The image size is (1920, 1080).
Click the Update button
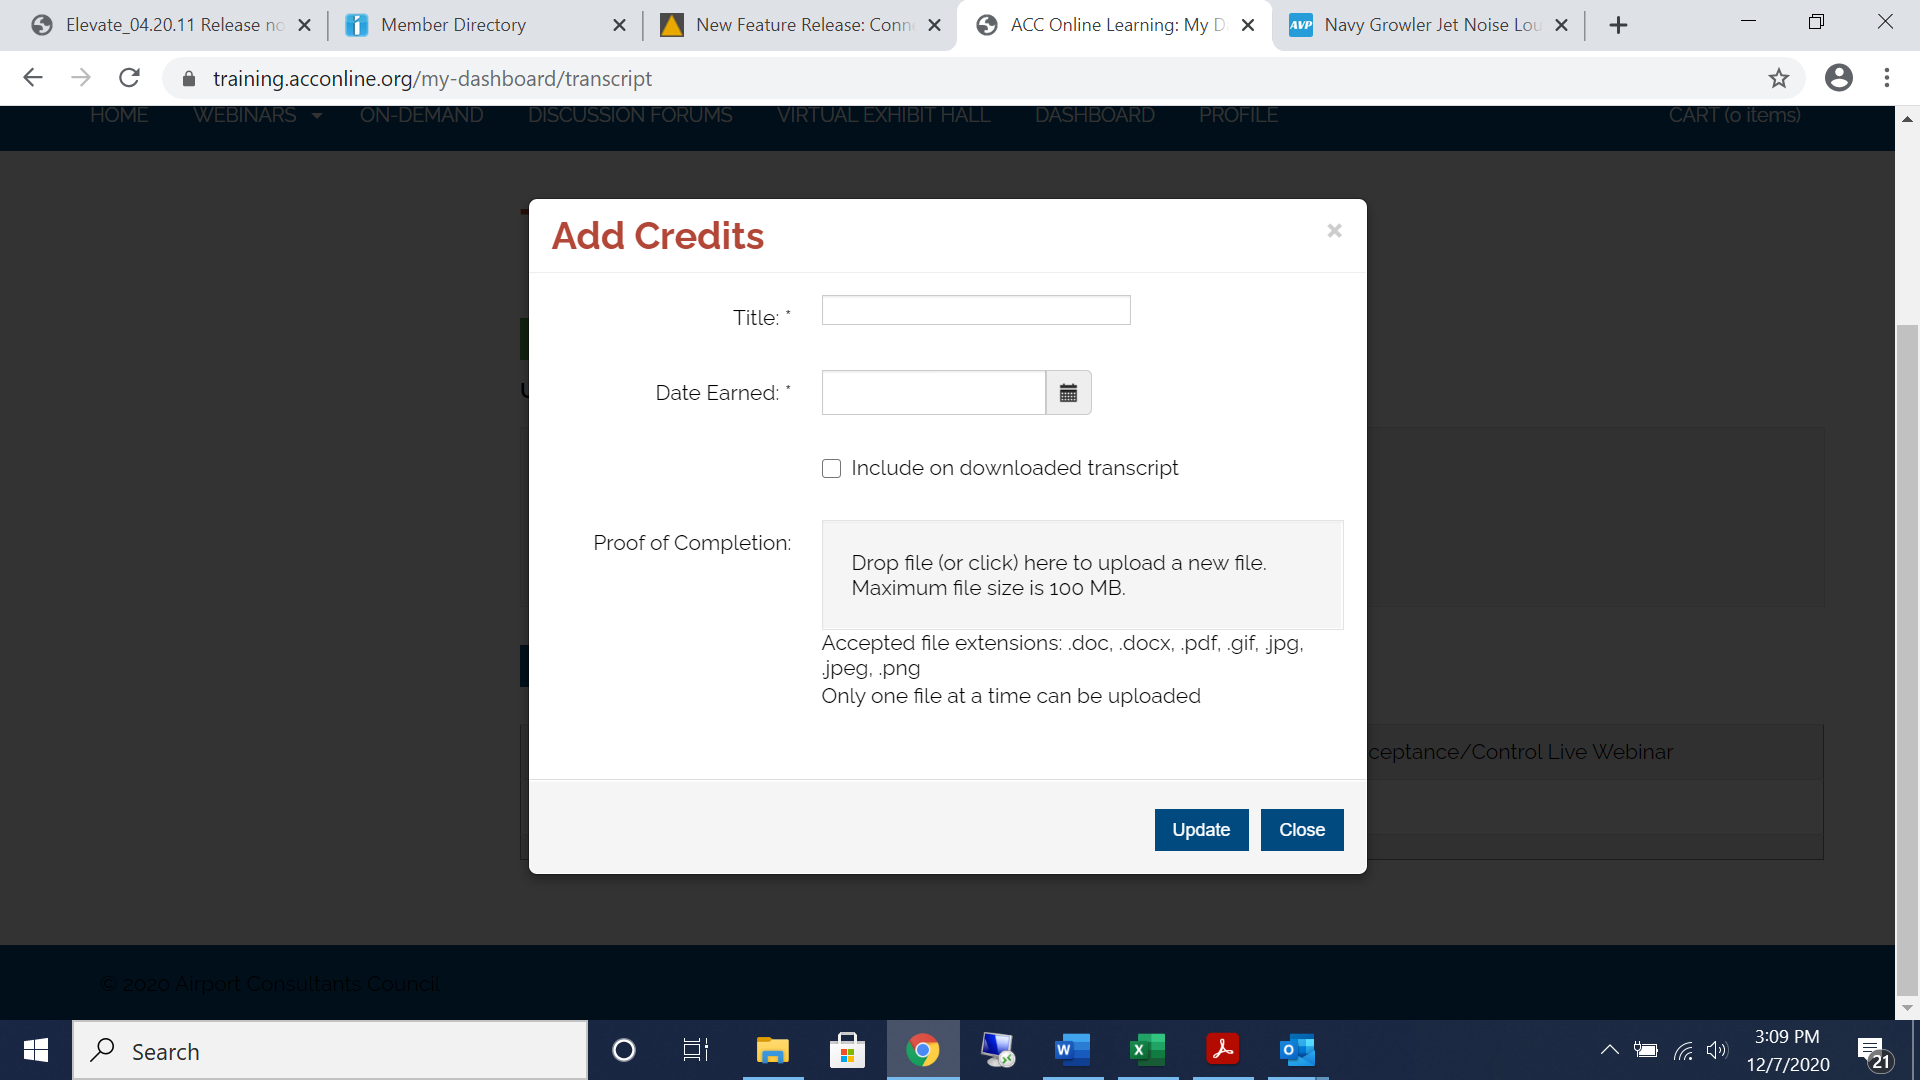click(1201, 830)
